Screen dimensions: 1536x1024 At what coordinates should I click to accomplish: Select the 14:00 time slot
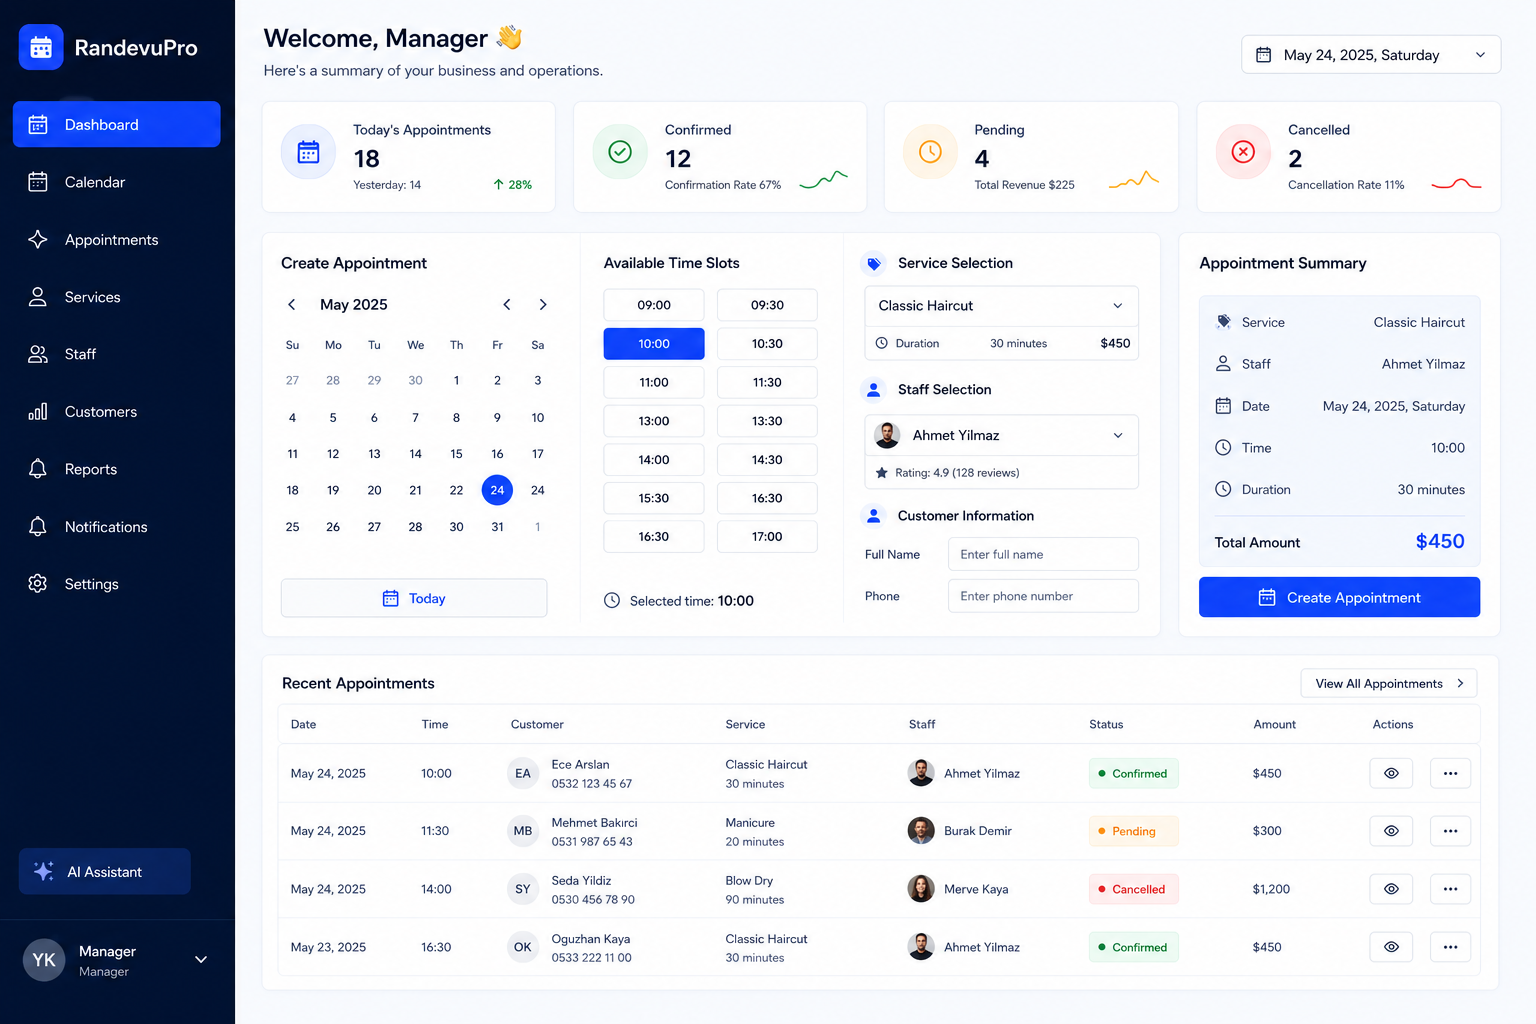[654, 460]
